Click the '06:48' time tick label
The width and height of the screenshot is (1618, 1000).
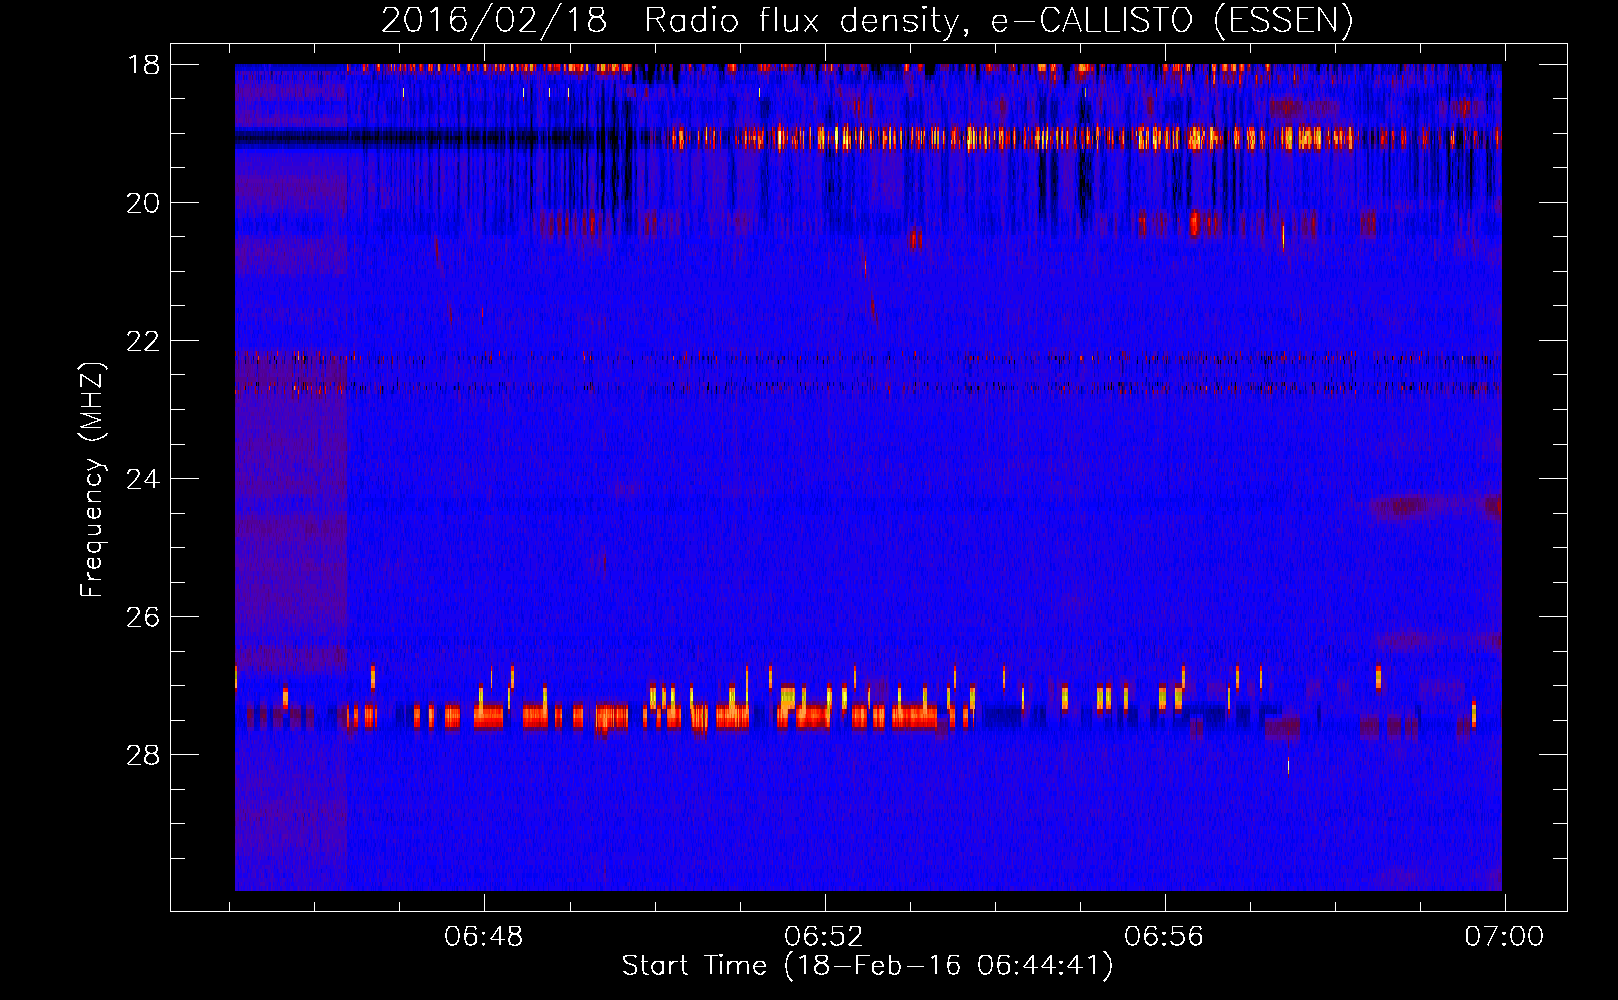pyautogui.click(x=484, y=937)
